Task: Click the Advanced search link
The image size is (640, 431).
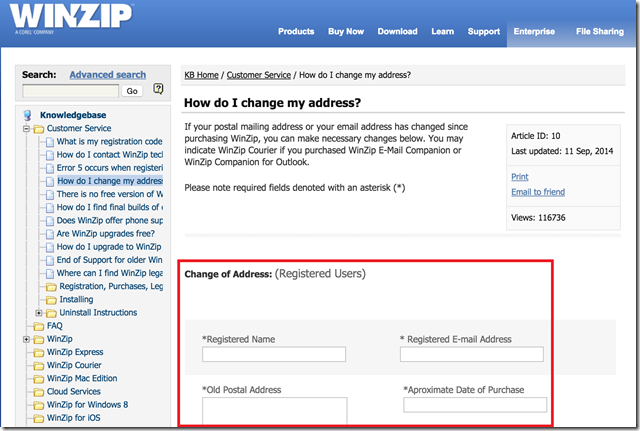Action: coord(107,75)
